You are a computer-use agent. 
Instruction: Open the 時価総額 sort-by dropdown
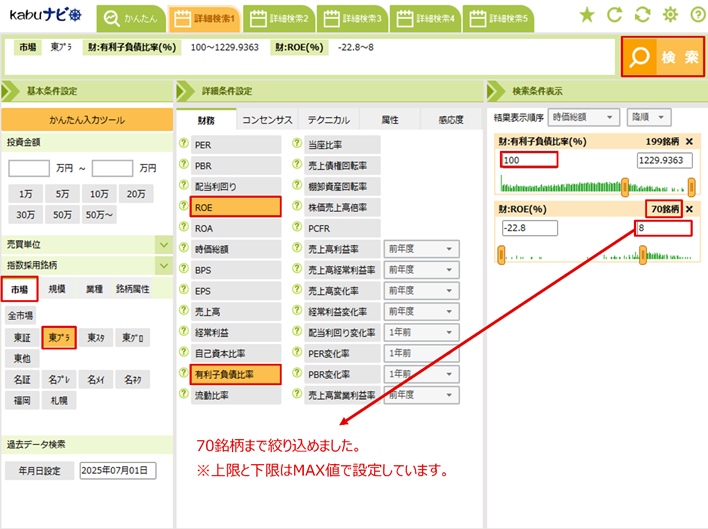pos(583,117)
